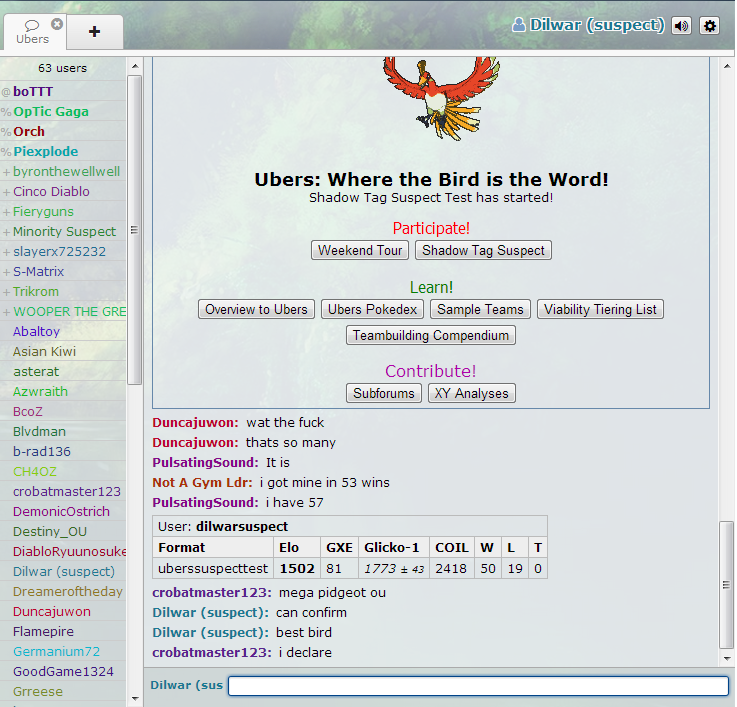The width and height of the screenshot is (737, 707).
Task: Open the Sample Teams button
Action: point(480,310)
